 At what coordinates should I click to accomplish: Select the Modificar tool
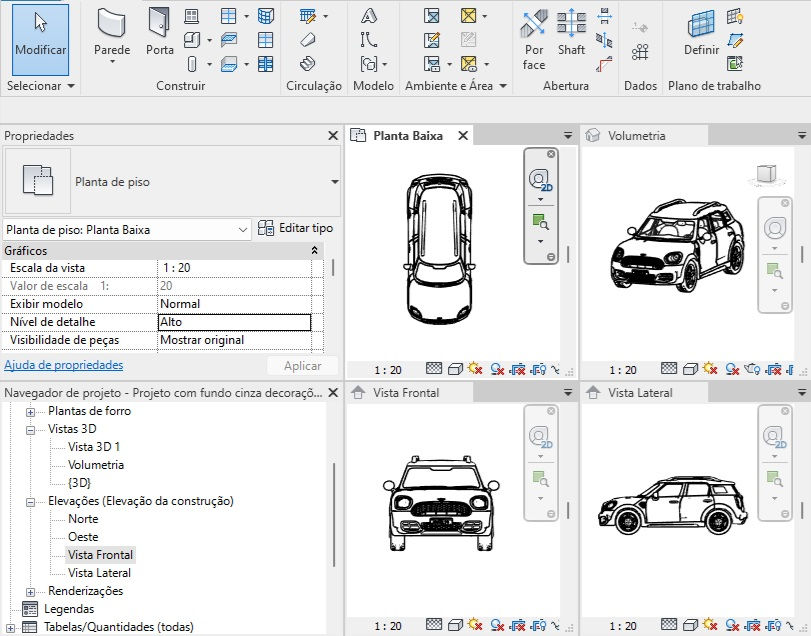40,40
